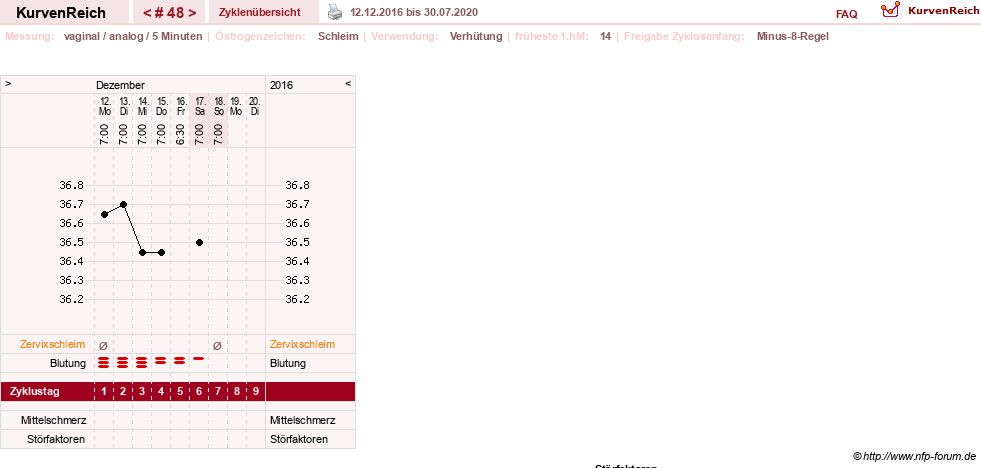The width and height of the screenshot is (981, 468).
Task: Click Zyklustag number 5
Action: pos(180,392)
